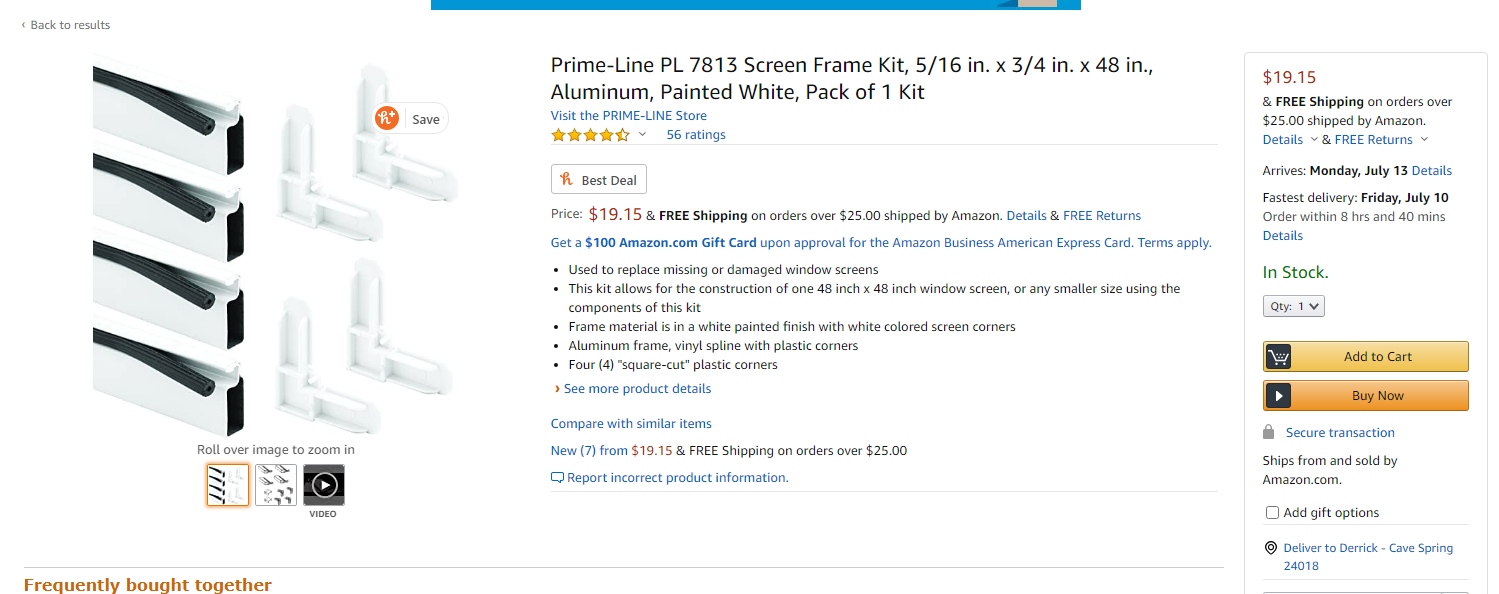Click the Honey Best Deal badge
The width and height of the screenshot is (1499, 594).
[599, 180]
